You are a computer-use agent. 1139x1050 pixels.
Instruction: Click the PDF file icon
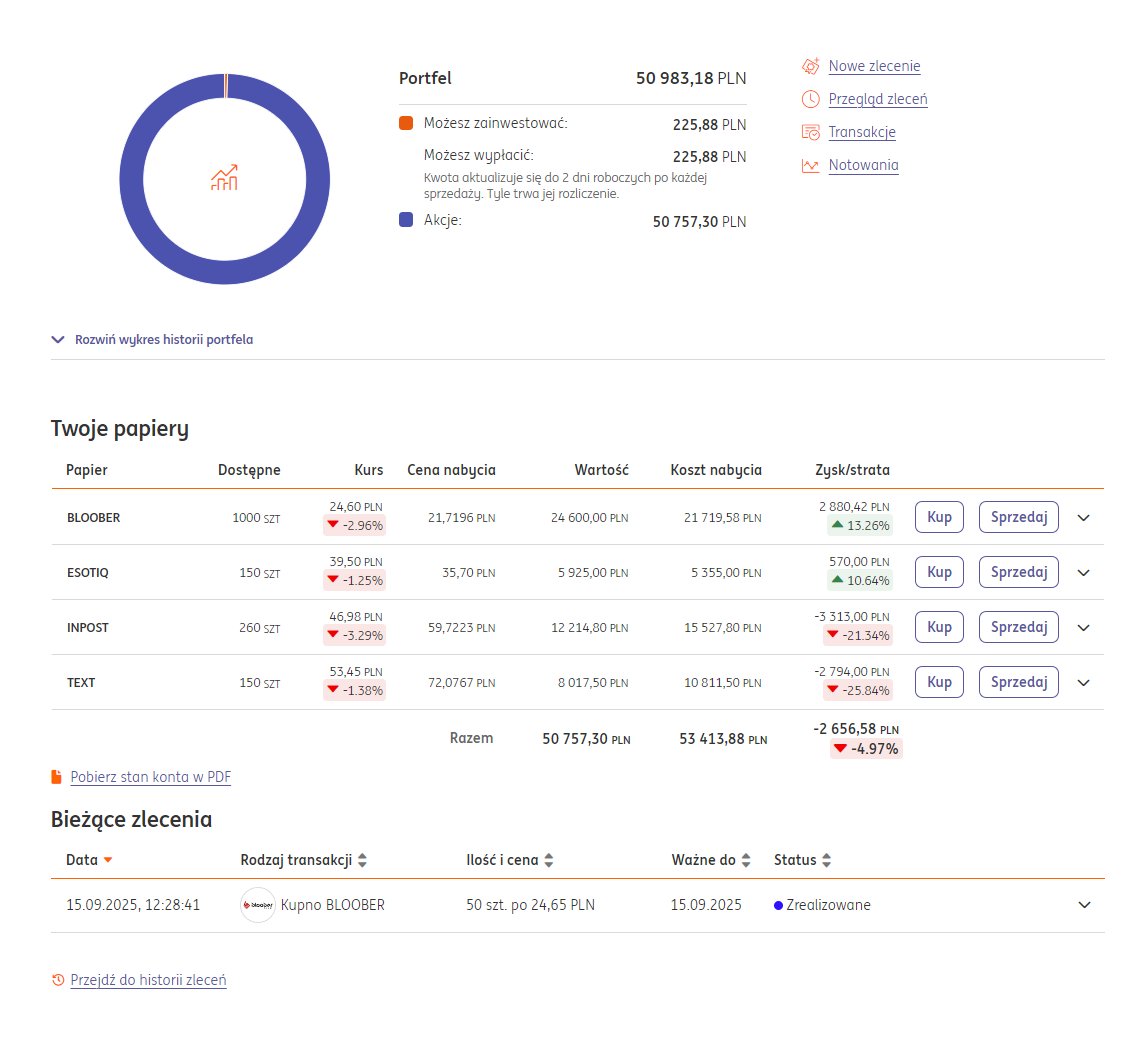(57, 777)
